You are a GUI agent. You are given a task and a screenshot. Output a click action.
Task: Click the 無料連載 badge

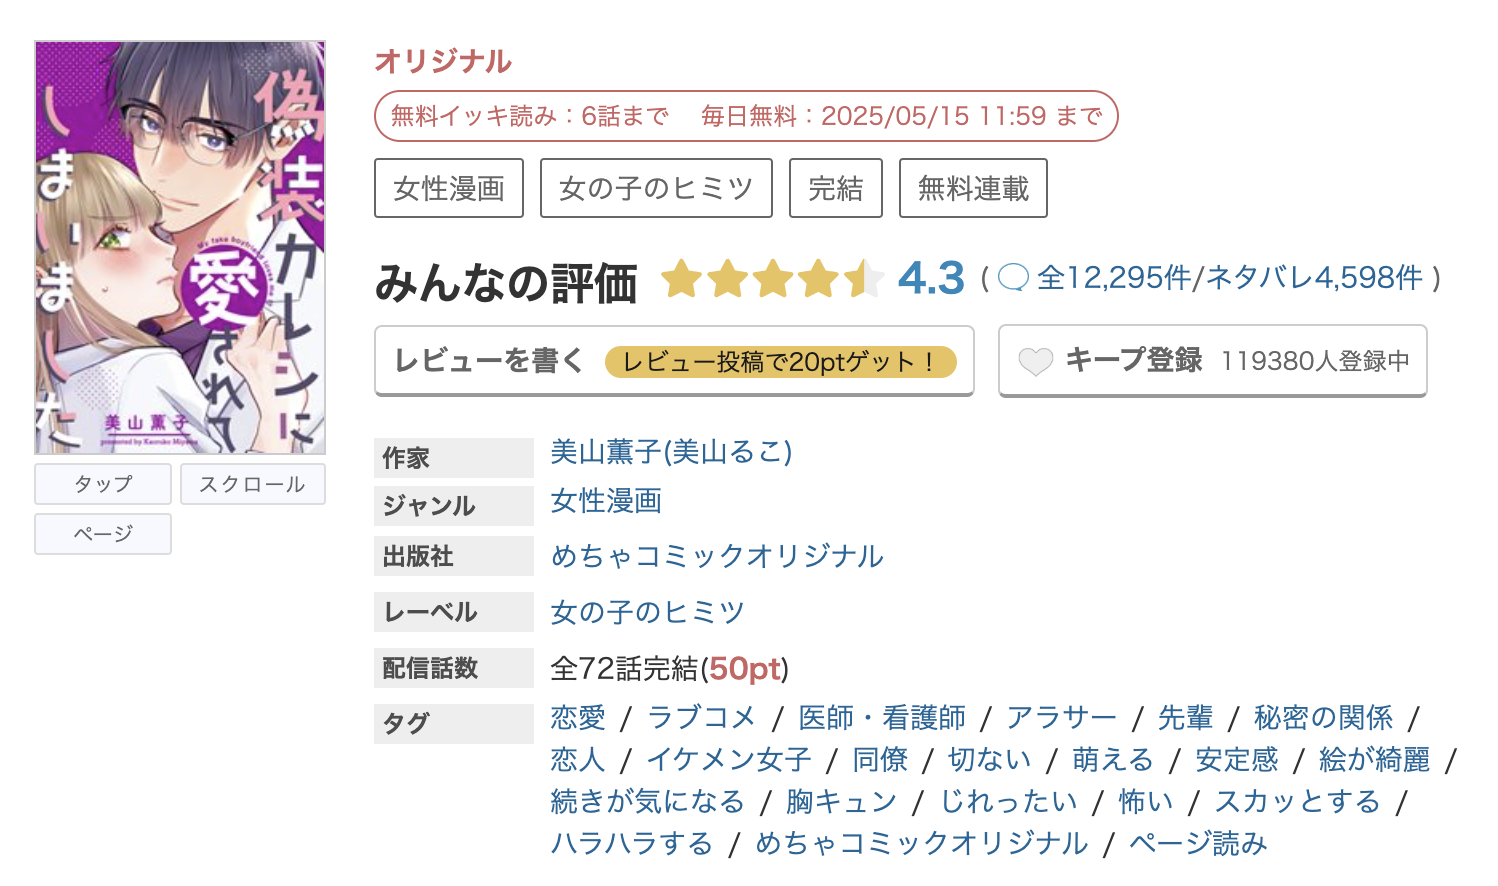click(x=972, y=187)
